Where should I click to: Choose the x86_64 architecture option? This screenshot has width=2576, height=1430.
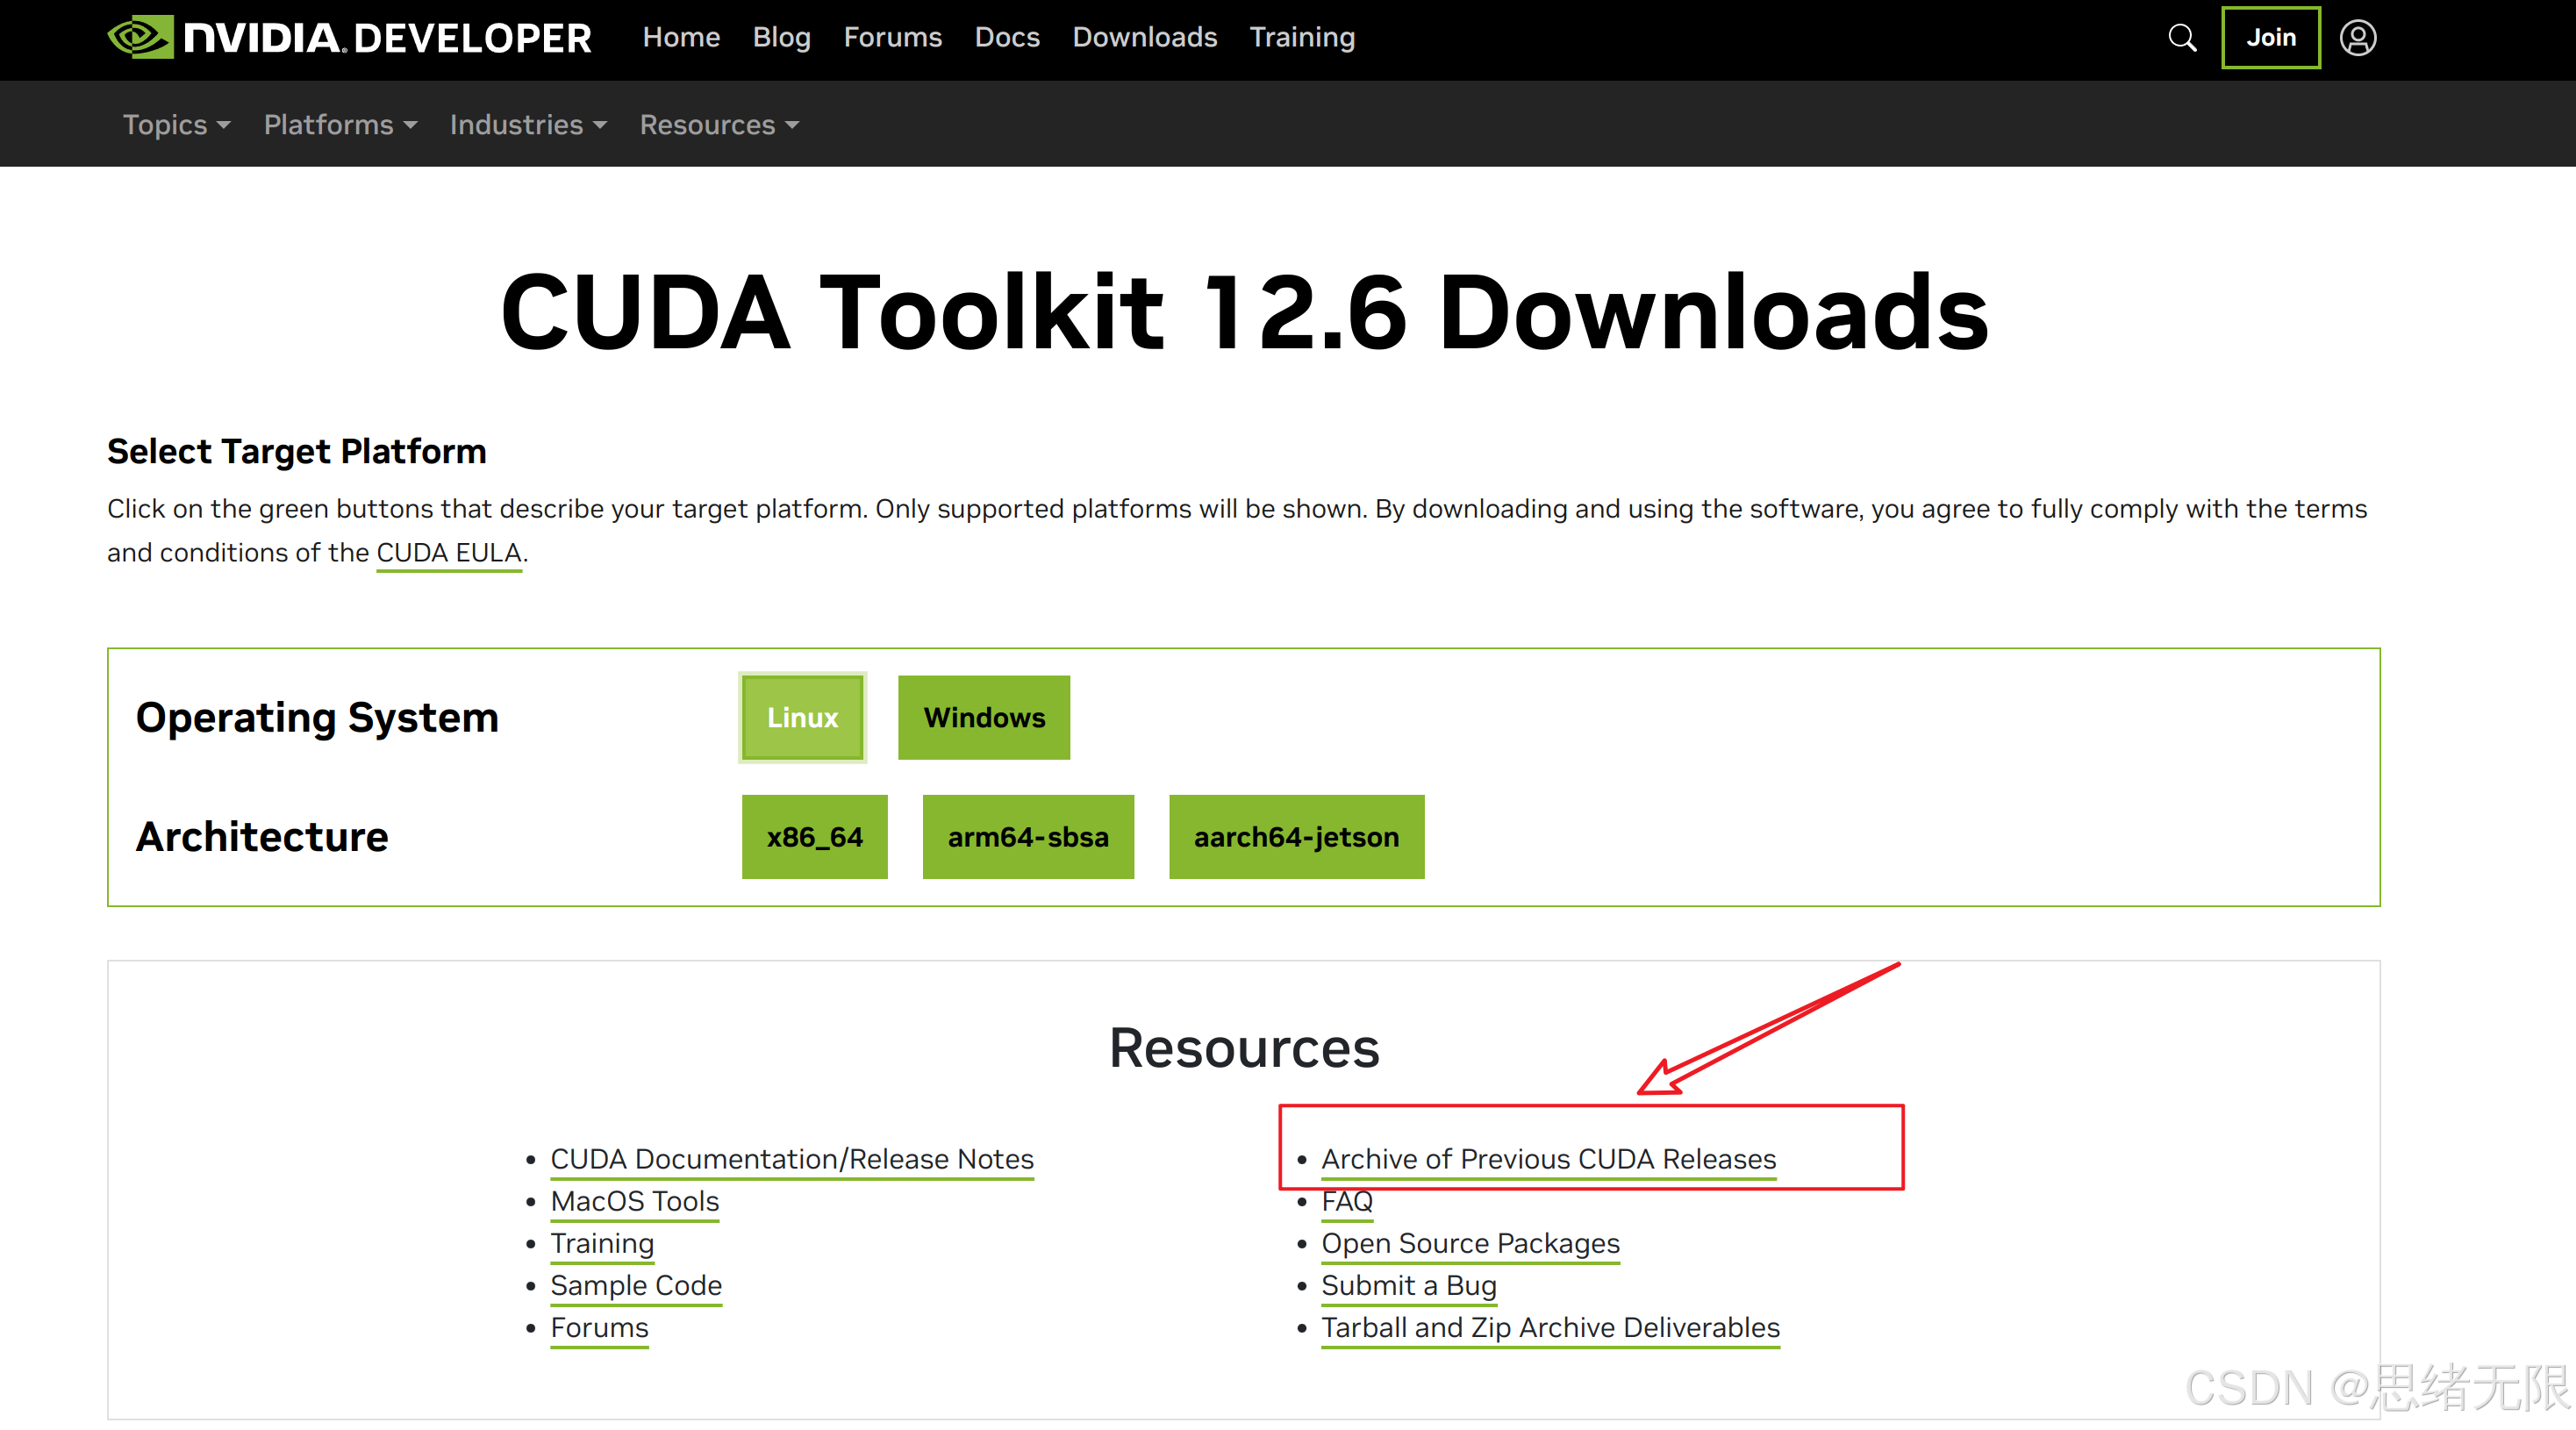tap(814, 837)
